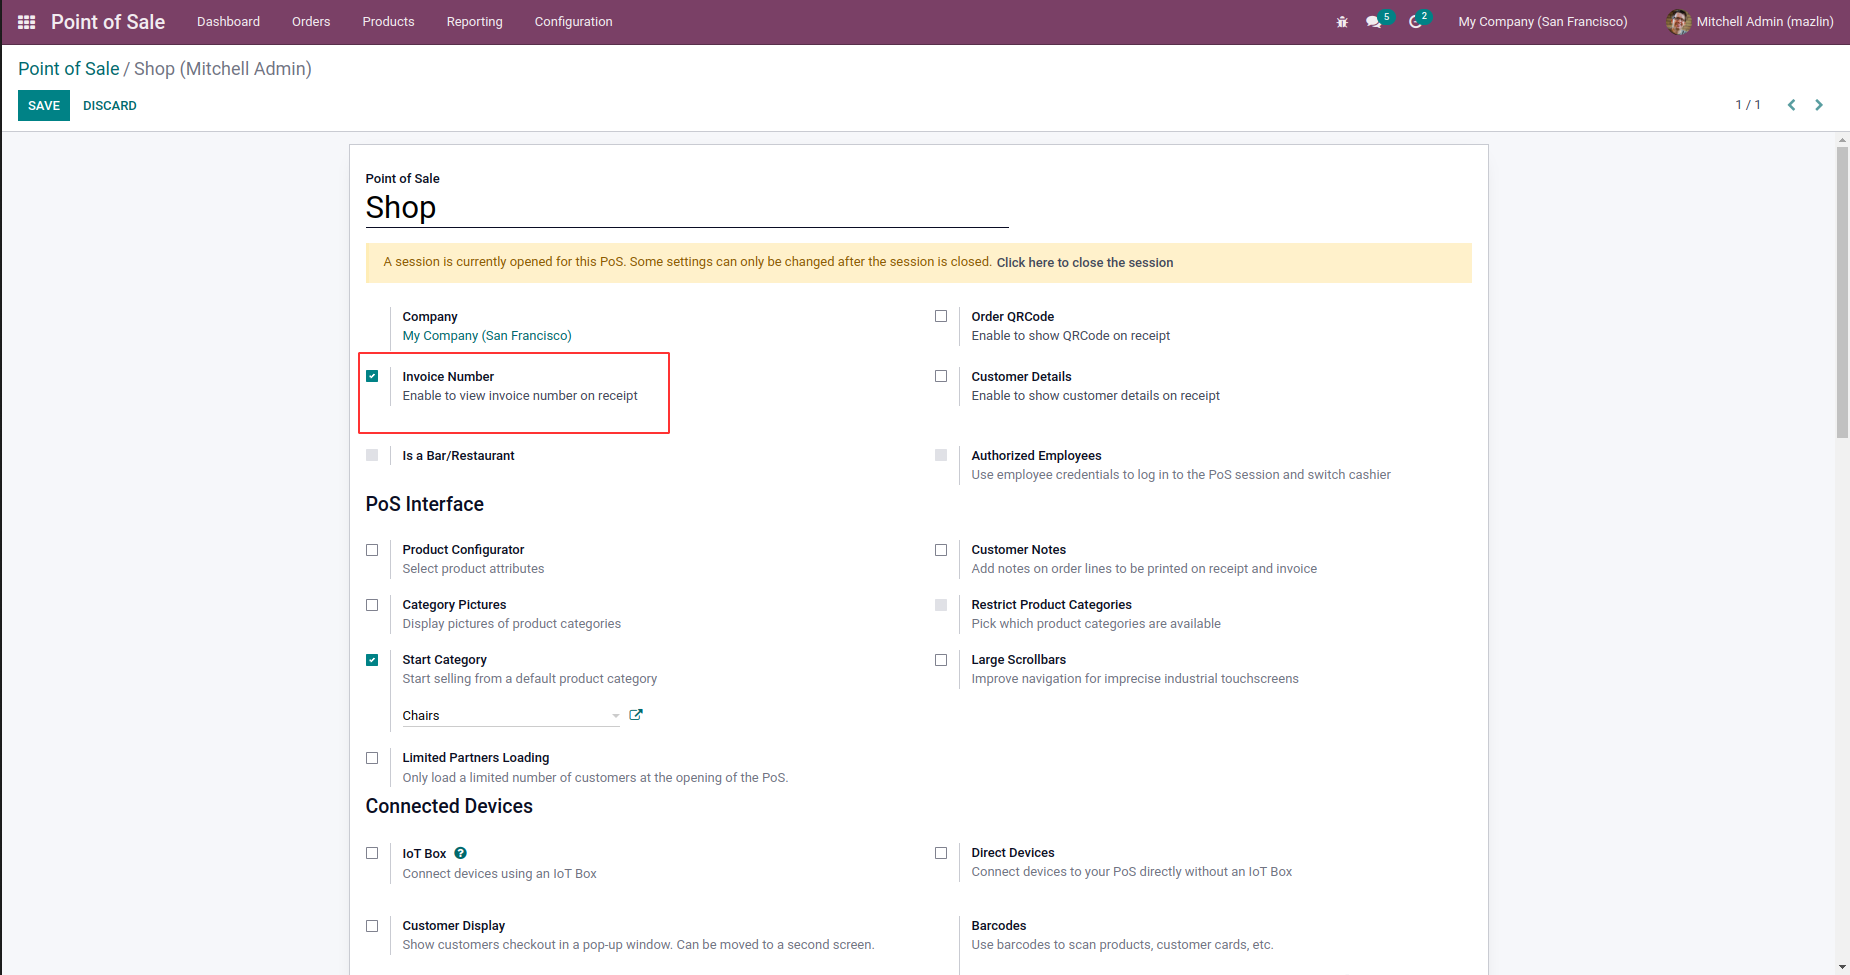Click the IoT Box help icon

coord(461,853)
